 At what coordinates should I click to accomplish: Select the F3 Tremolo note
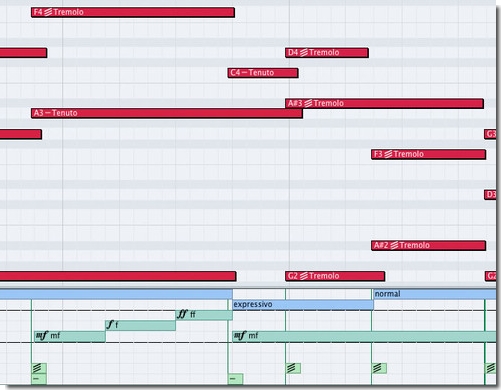click(x=428, y=154)
